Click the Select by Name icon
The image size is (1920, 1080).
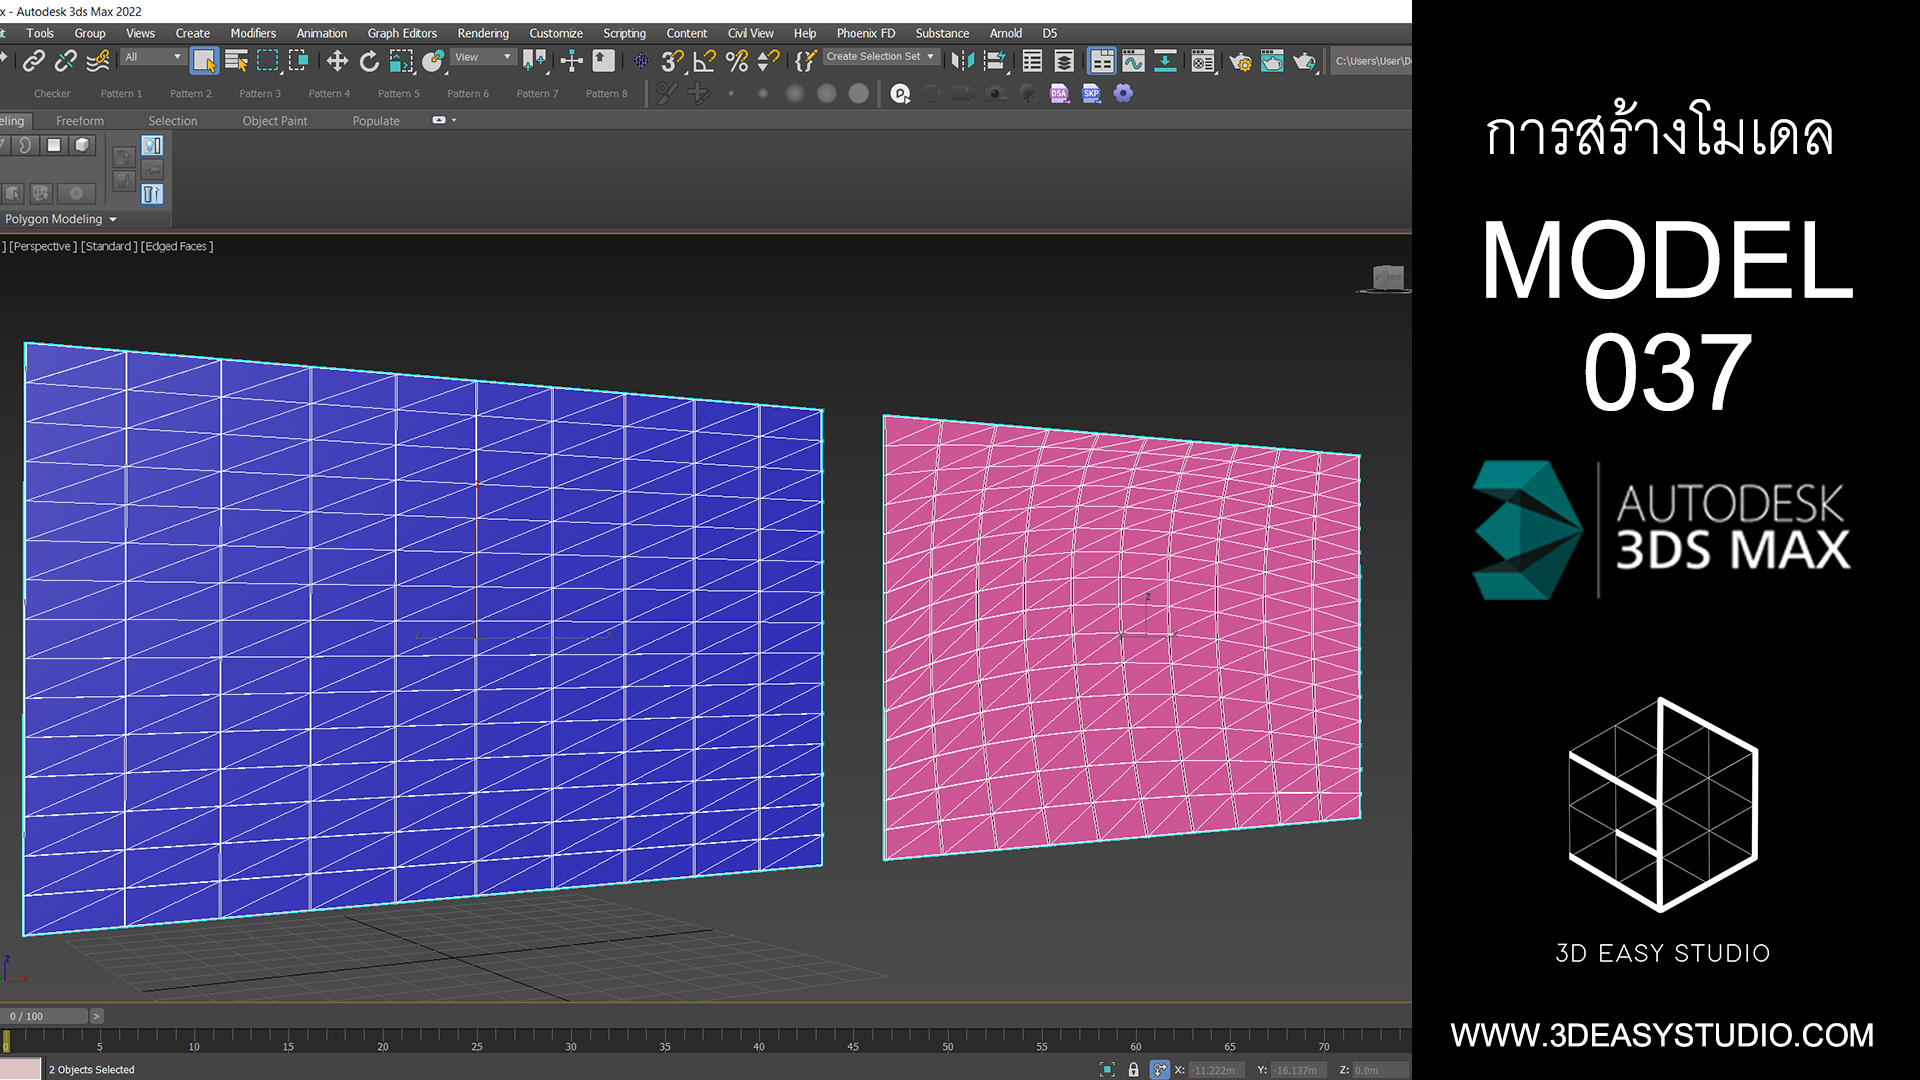(236, 61)
